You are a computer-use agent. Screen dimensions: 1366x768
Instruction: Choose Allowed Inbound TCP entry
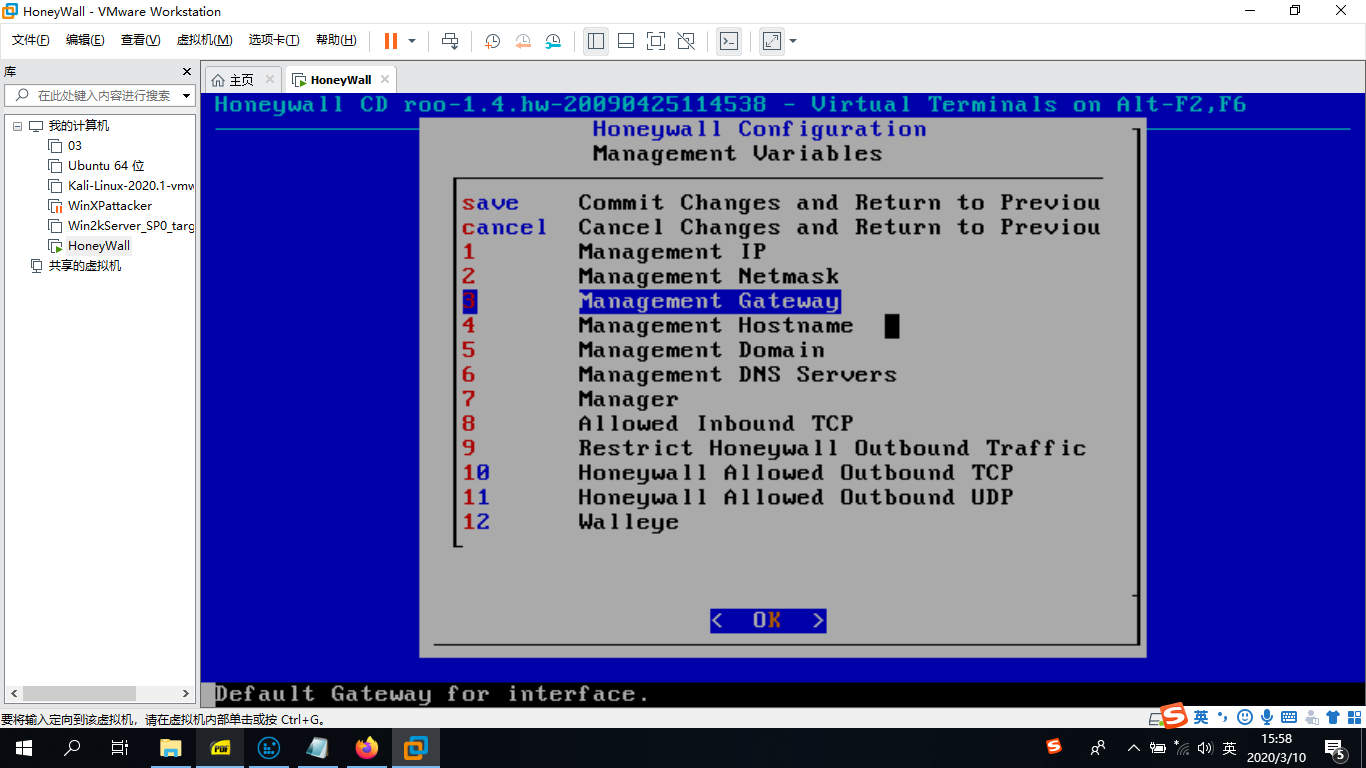coord(715,423)
